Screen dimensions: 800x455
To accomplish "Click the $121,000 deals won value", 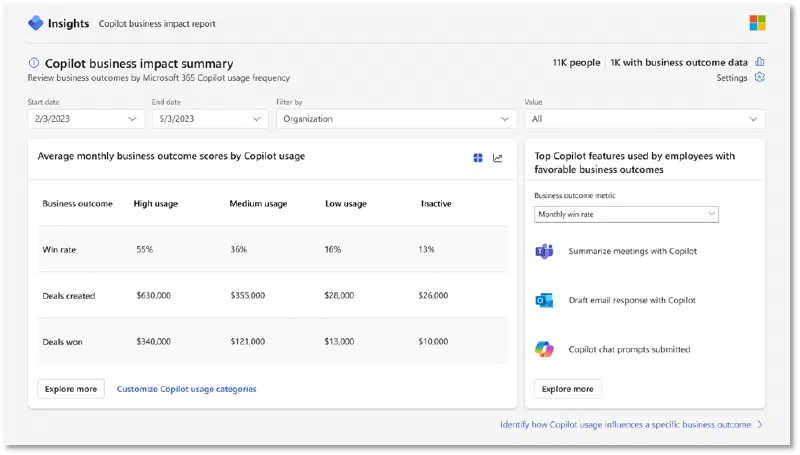I will pos(247,341).
